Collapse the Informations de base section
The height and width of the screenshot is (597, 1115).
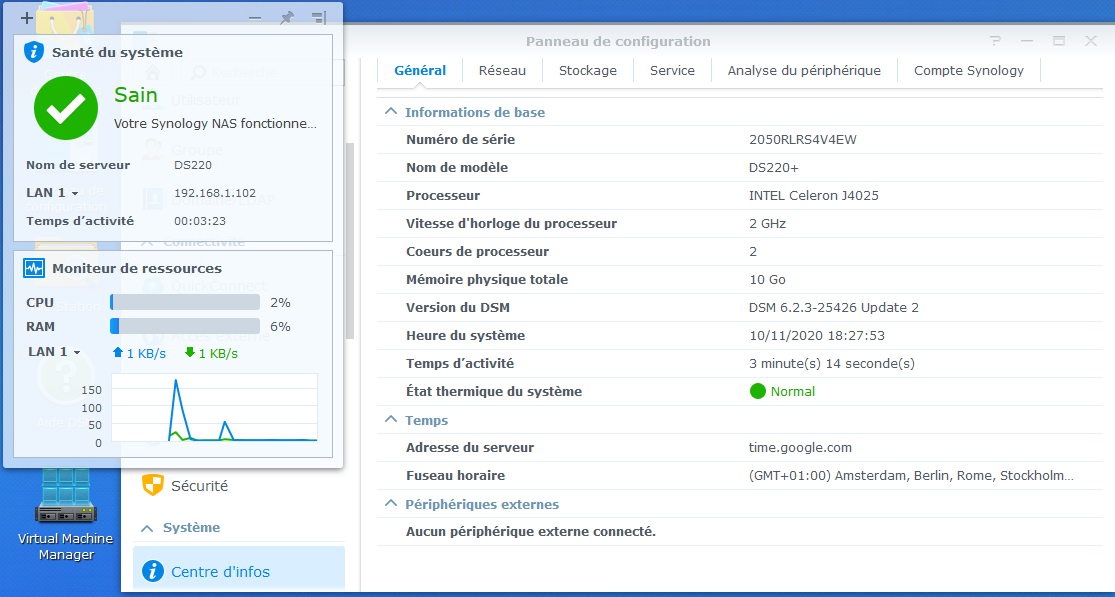click(390, 112)
